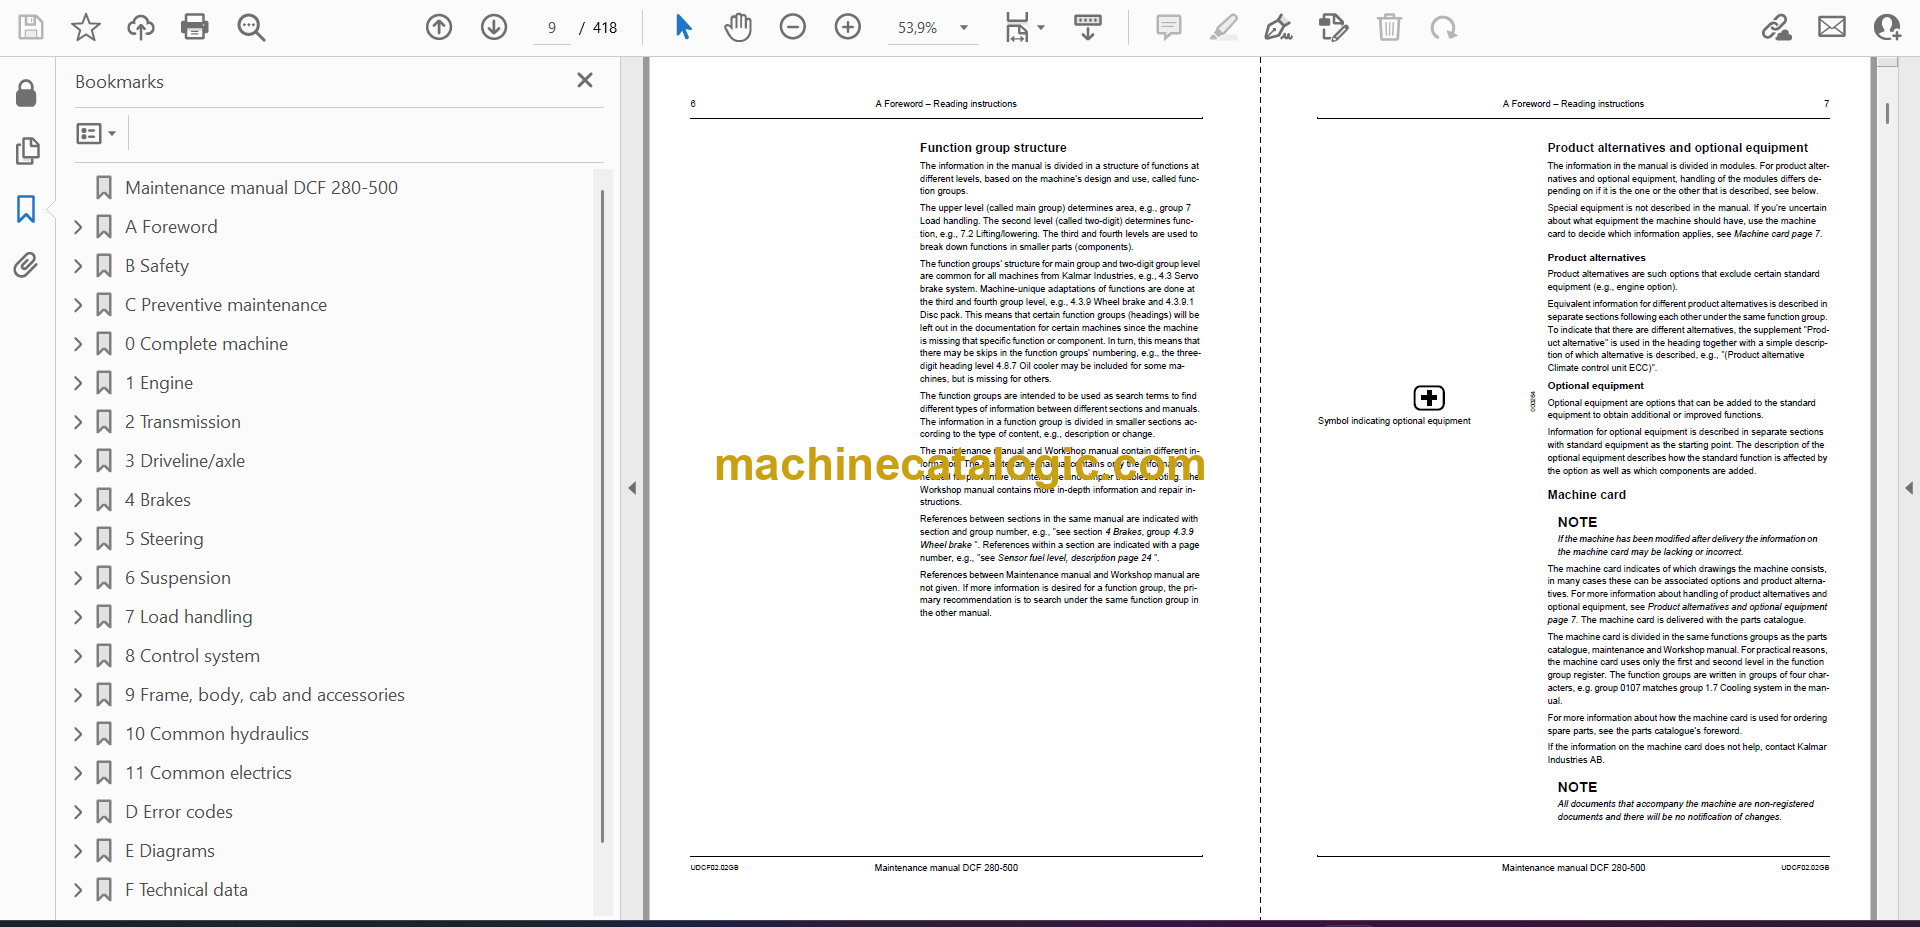The width and height of the screenshot is (1920, 927).
Task: Click the bookmarks panel scrollbar
Action: tap(602, 515)
